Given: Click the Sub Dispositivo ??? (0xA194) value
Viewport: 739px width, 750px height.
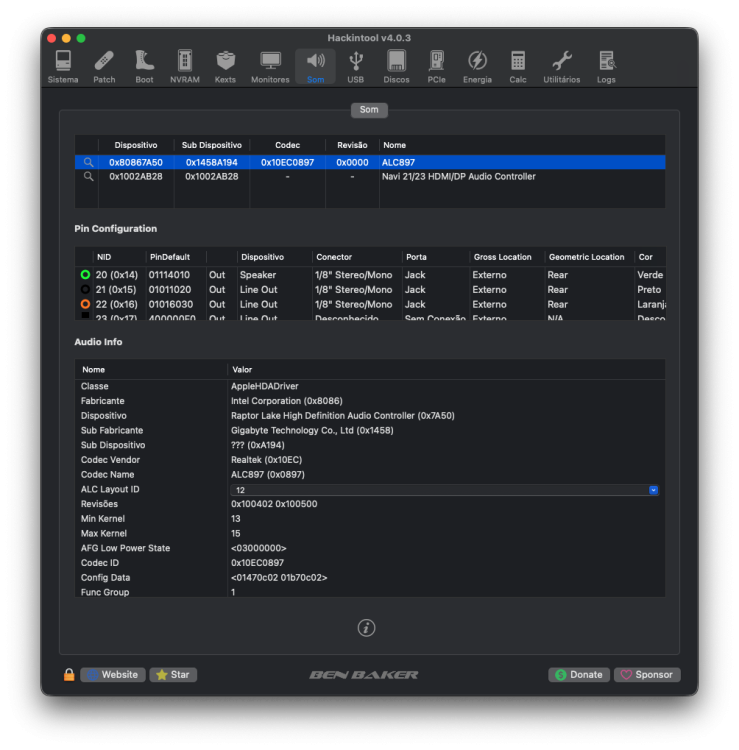Looking at the screenshot, I should tap(258, 445).
